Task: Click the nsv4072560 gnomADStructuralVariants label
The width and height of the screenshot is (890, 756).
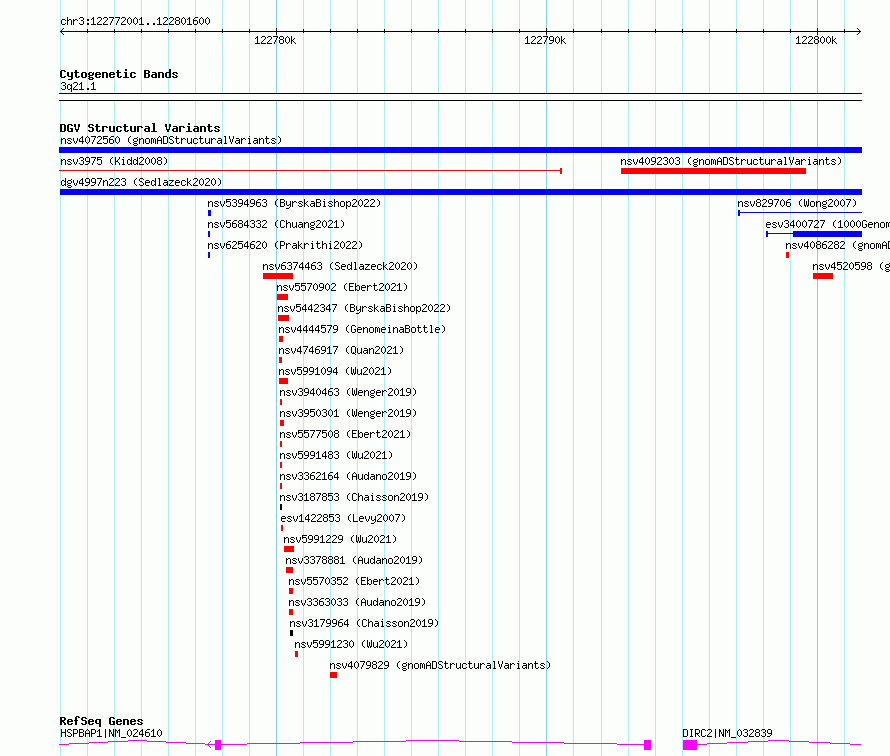Action: (x=171, y=140)
